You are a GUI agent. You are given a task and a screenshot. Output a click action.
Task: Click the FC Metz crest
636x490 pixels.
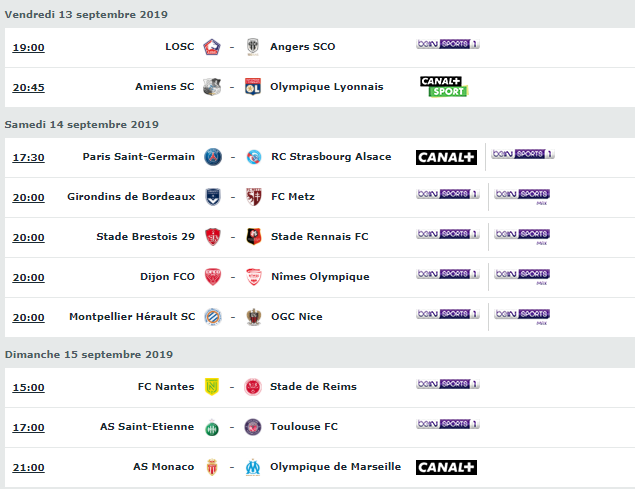pyautogui.click(x=254, y=197)
